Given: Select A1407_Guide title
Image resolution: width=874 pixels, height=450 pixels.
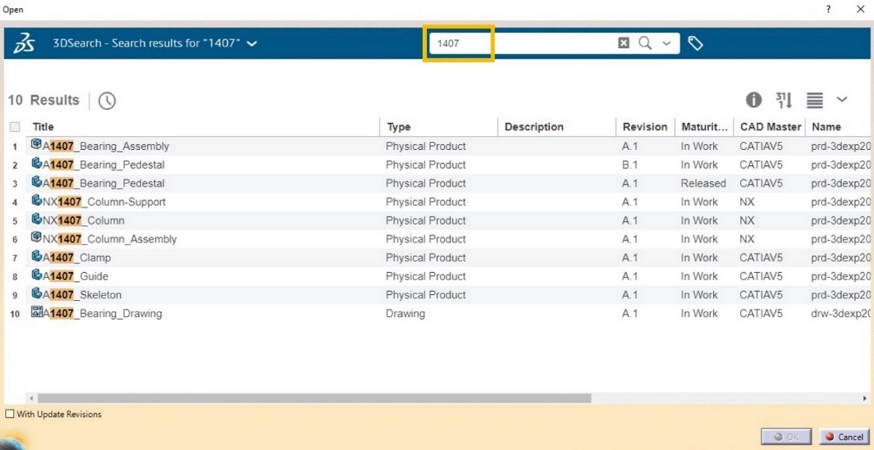Looking at the screenshot, I should [x=76, y=276].
